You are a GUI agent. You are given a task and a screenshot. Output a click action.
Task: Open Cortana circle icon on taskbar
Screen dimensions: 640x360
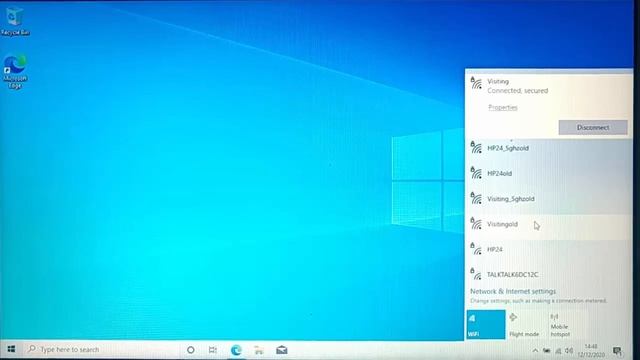(191, 350)
